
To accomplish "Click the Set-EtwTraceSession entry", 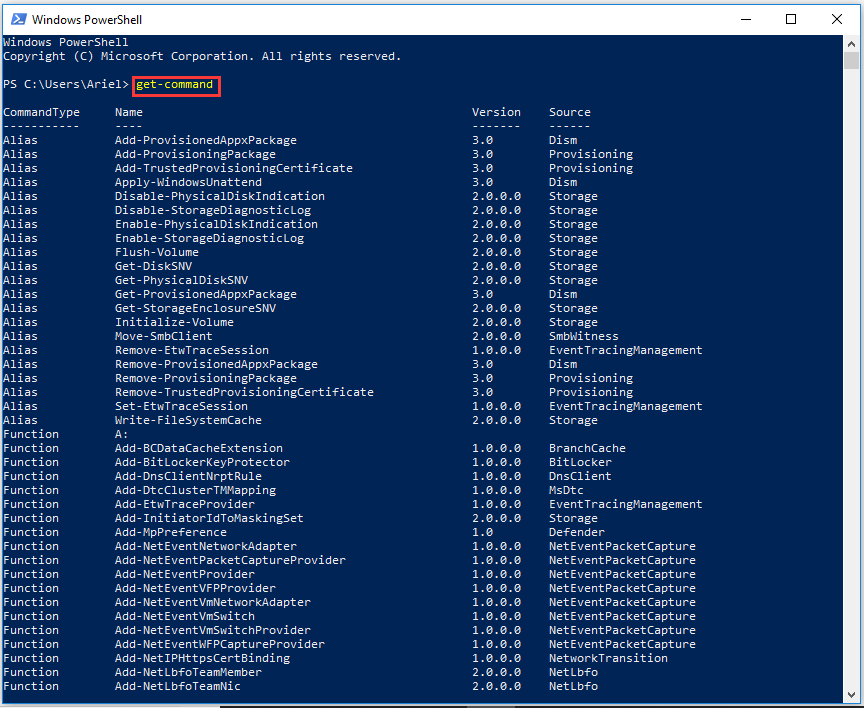I will (x=181, y=407).
